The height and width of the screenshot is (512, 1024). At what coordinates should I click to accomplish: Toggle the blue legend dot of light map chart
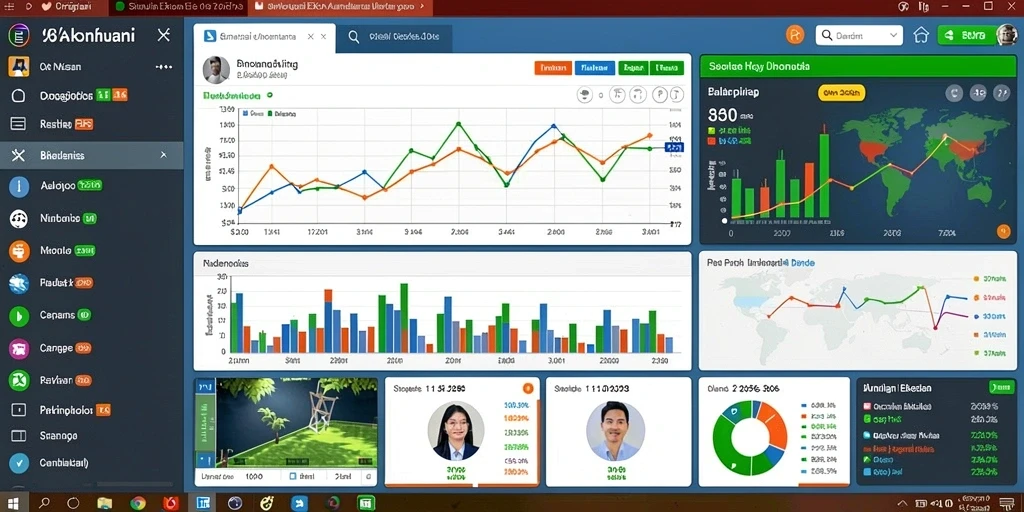976,316
